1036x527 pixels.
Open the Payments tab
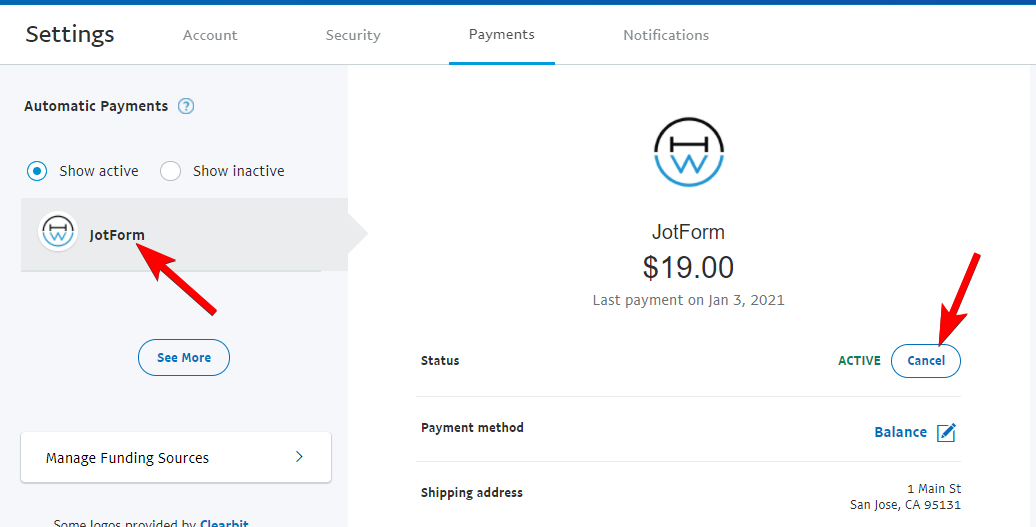tap(502, 34)
